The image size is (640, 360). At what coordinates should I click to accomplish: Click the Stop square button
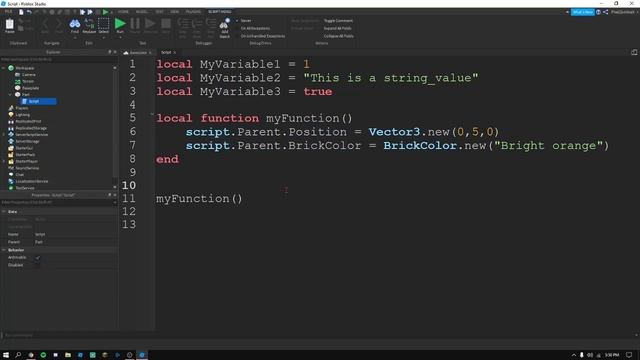pos(166,24)
